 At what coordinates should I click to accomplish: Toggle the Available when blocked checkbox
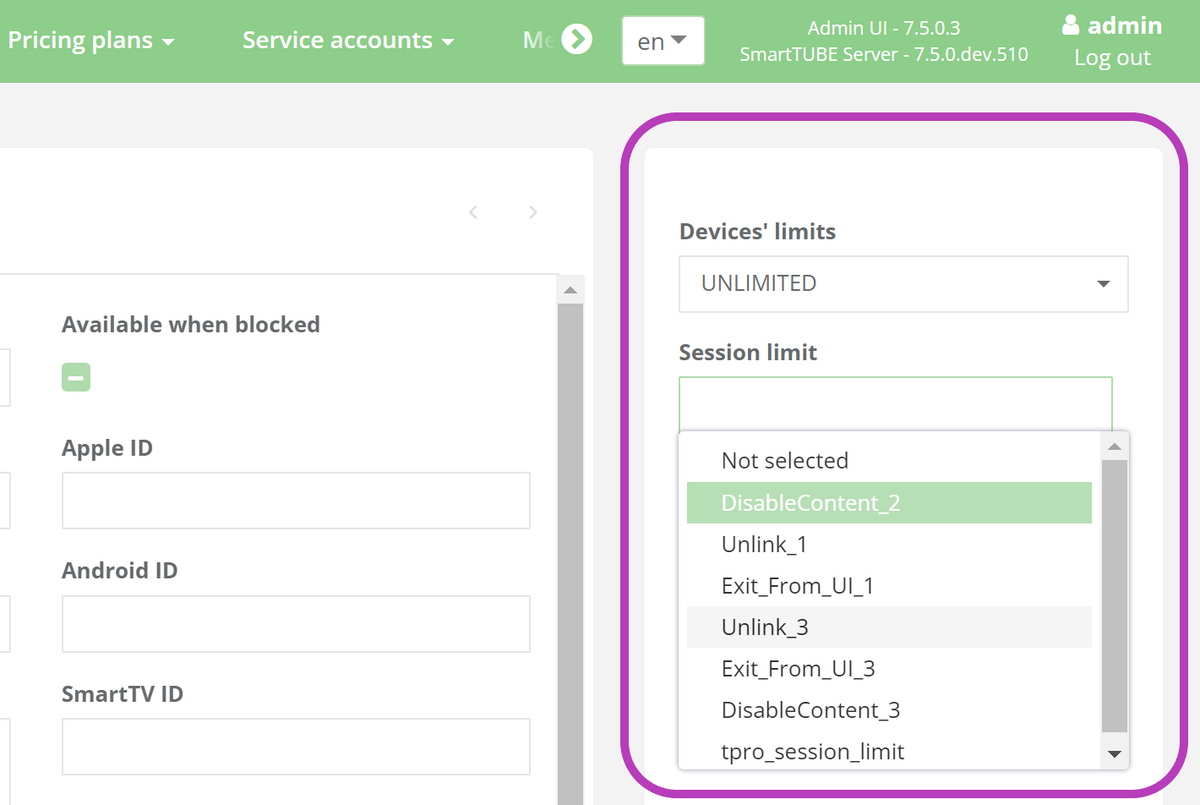pos(76,377)
